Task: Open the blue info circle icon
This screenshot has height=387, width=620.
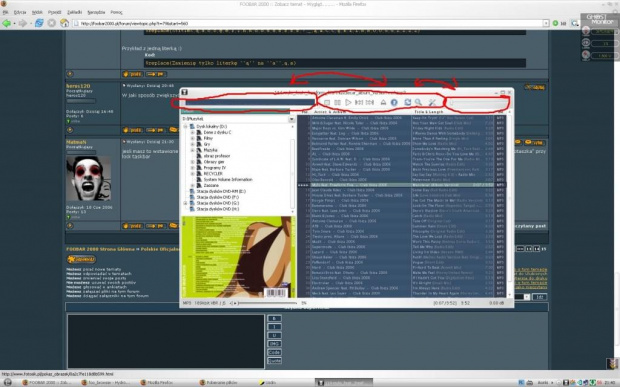Action: [394, 102]
